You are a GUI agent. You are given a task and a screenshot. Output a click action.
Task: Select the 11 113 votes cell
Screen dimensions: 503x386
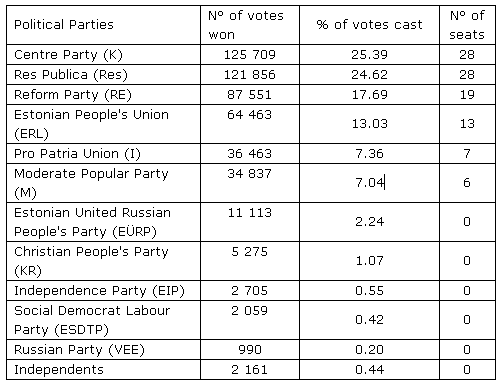(250, 222)
